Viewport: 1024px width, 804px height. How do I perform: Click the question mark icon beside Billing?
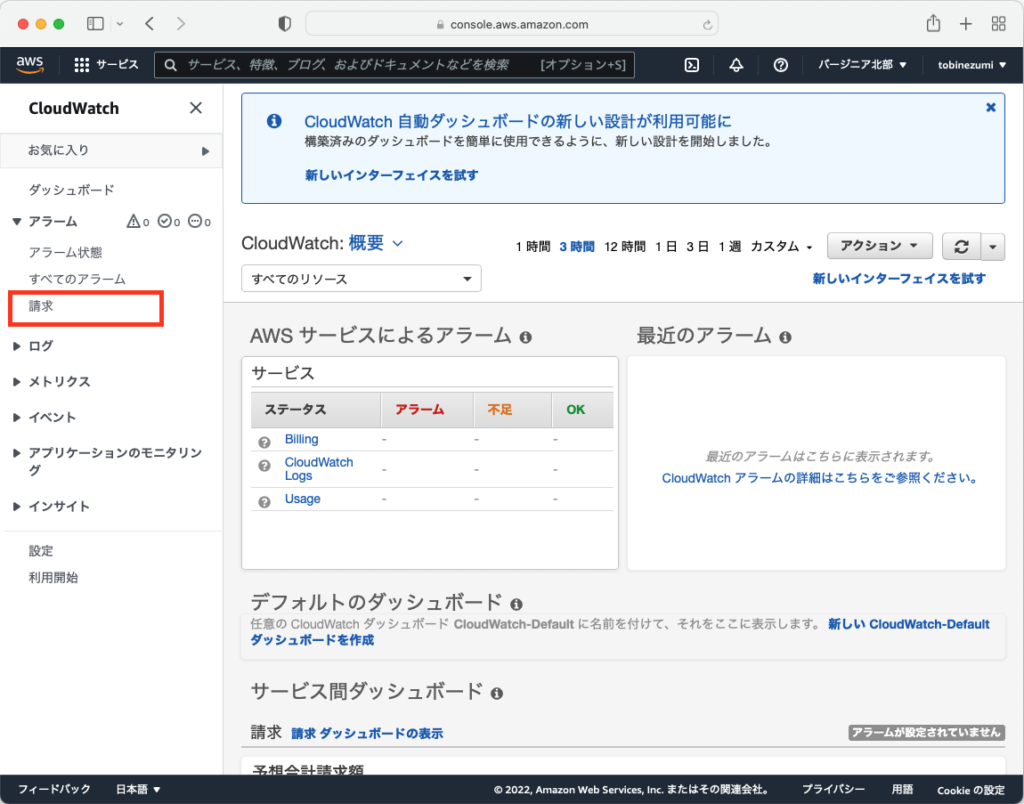264,442
